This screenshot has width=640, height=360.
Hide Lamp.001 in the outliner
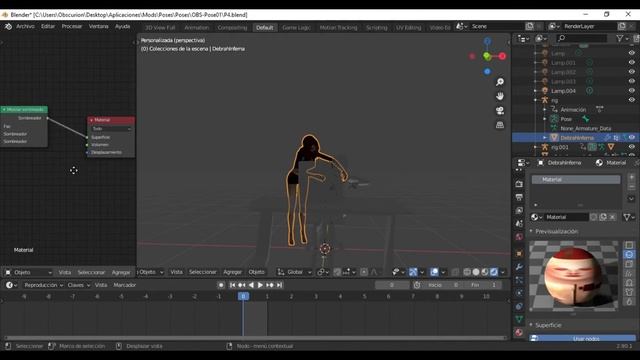click(631, 62)
